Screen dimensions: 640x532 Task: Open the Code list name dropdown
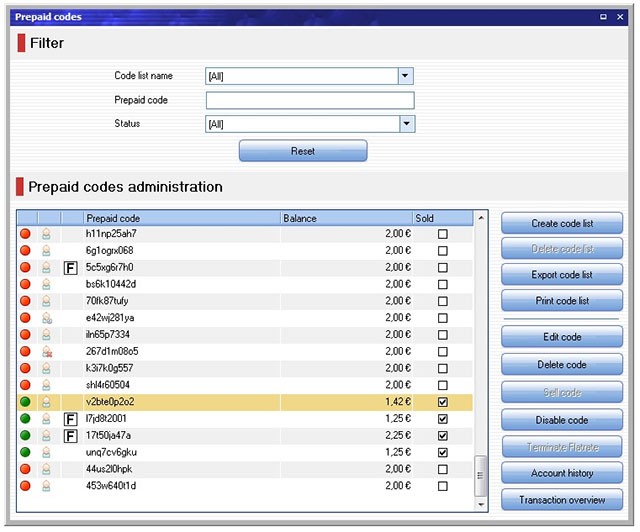click(x=405, y=76)
